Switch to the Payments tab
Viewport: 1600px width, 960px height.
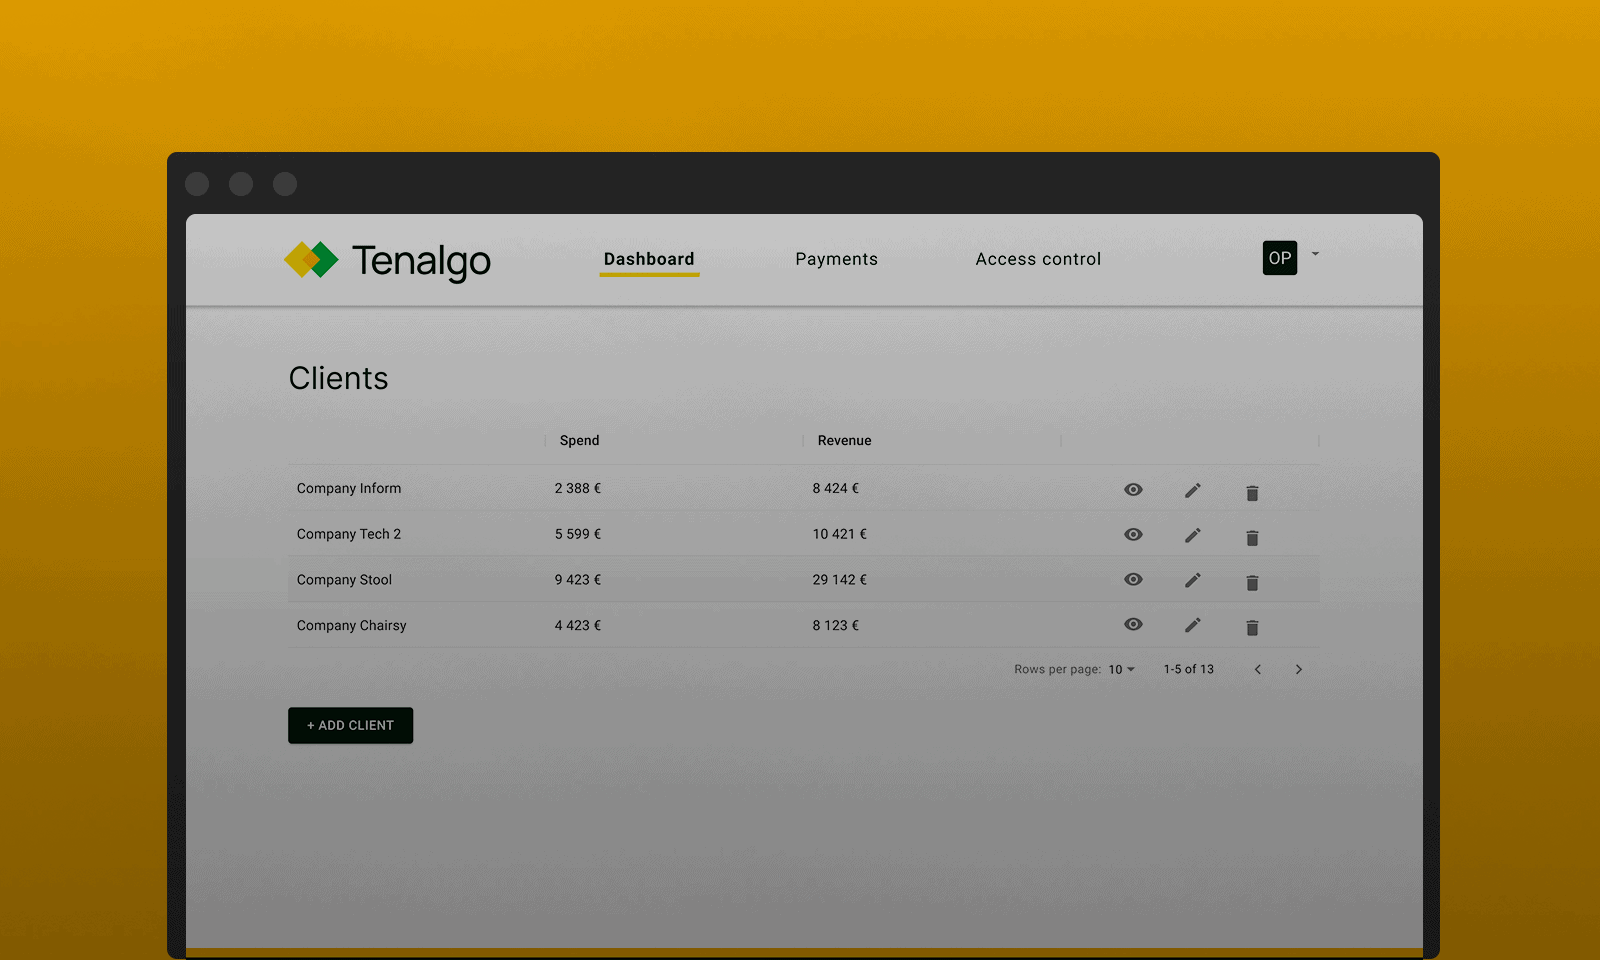837,259
